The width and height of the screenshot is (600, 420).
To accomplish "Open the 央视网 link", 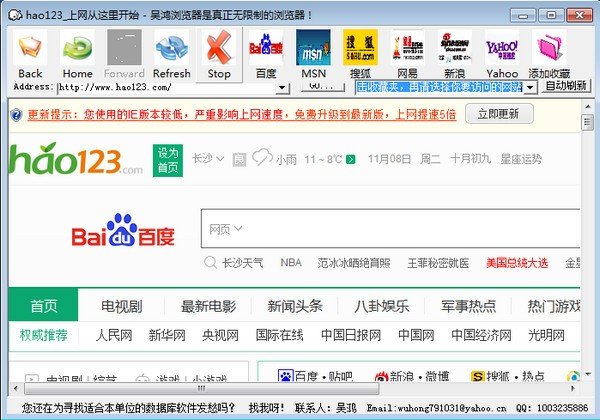I will pos(220,335).
